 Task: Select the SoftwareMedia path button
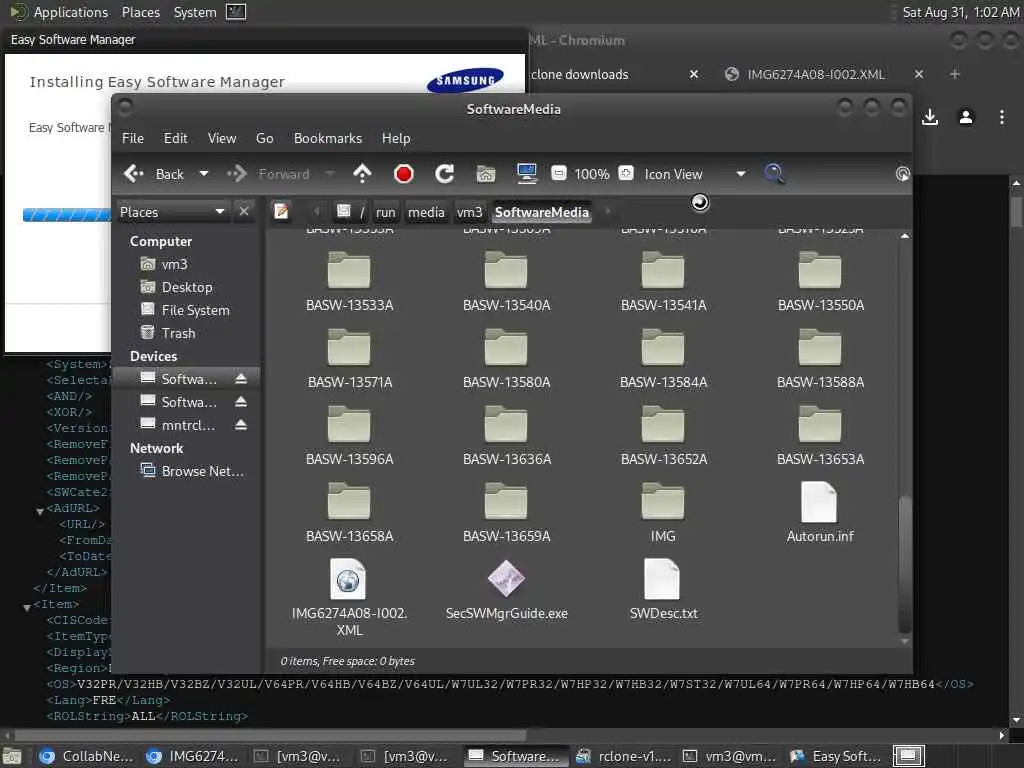tap(541, 212)
